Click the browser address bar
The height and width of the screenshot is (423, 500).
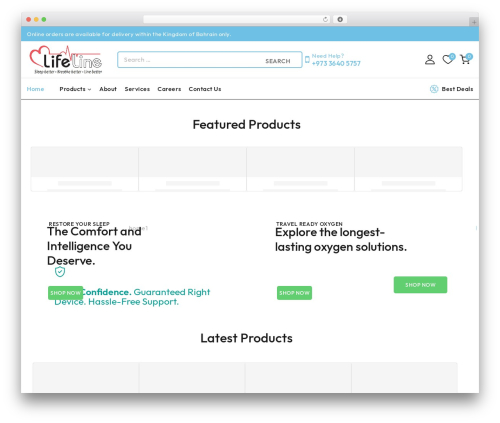[237, 19]
